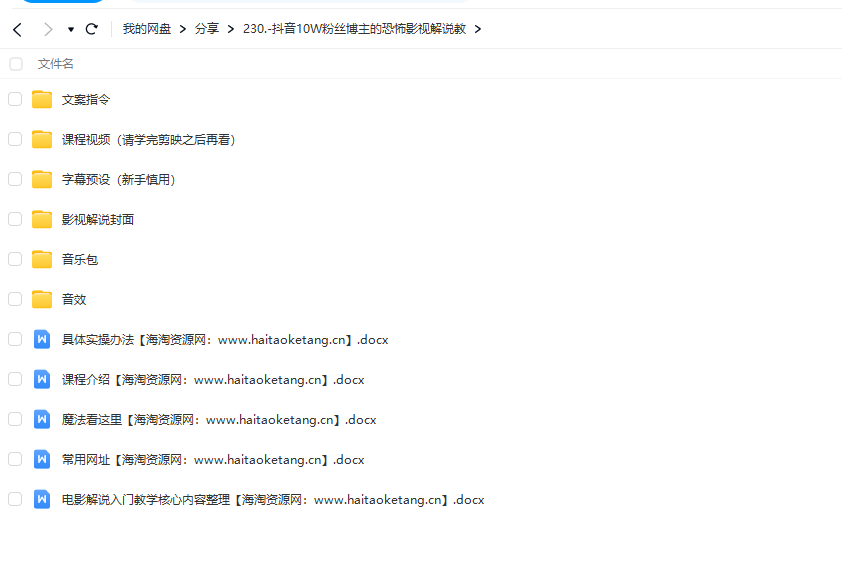Click the 常用网址 docx file icon
Image resolution: width=842 pixels, height=567 pixels.
(x=41, y=459)
